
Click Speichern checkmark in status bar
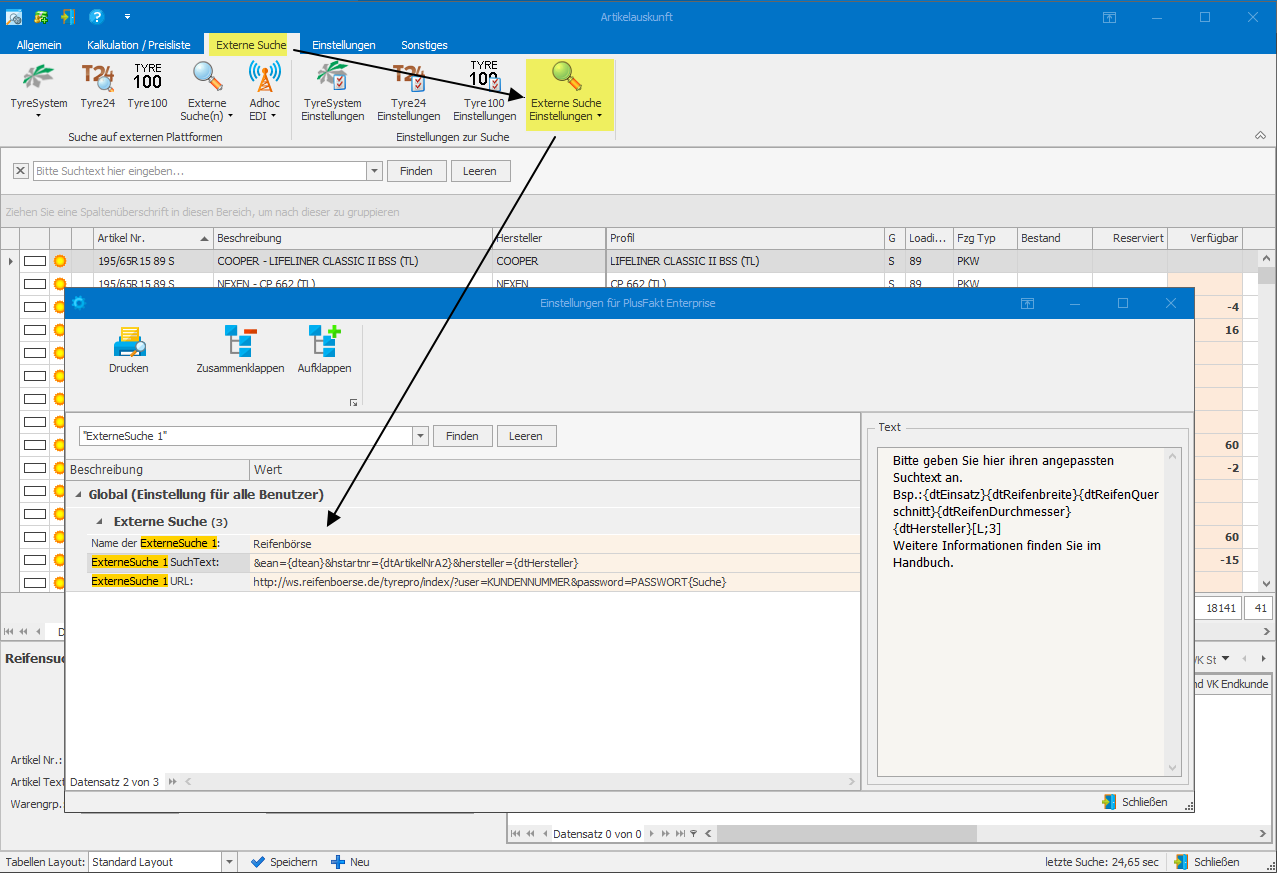(x=258, y=862)
